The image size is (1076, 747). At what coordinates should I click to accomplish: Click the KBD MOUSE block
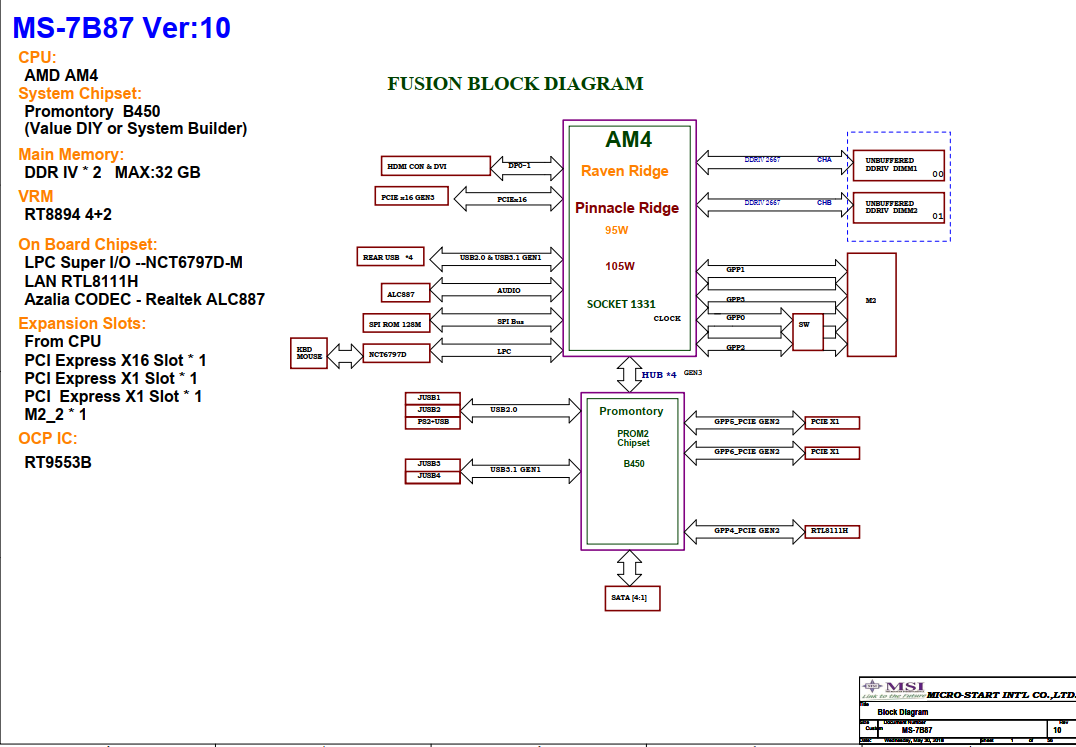click(309, 353)
